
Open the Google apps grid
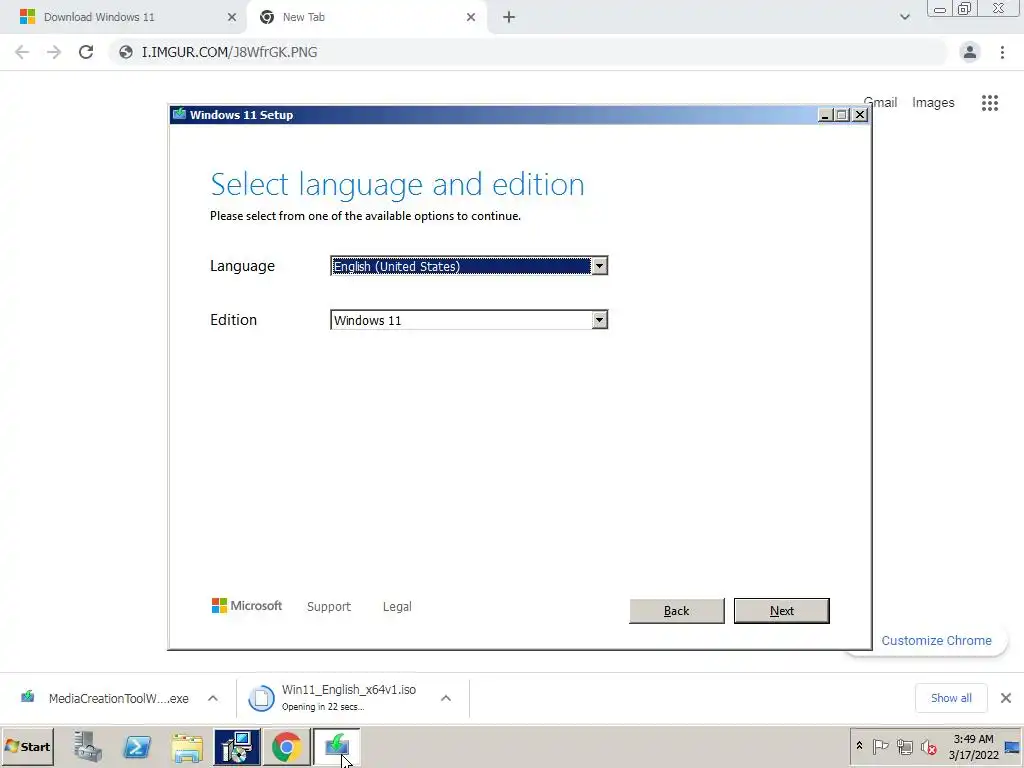tap(990, 103)
